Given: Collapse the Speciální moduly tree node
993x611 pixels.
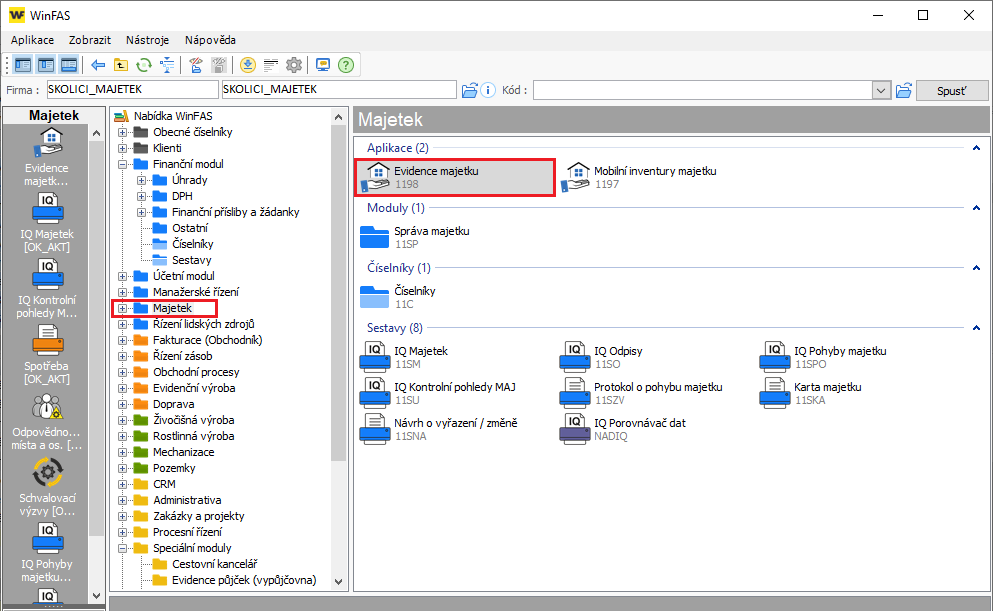Looking at the screenshot, I should point(123,548).
